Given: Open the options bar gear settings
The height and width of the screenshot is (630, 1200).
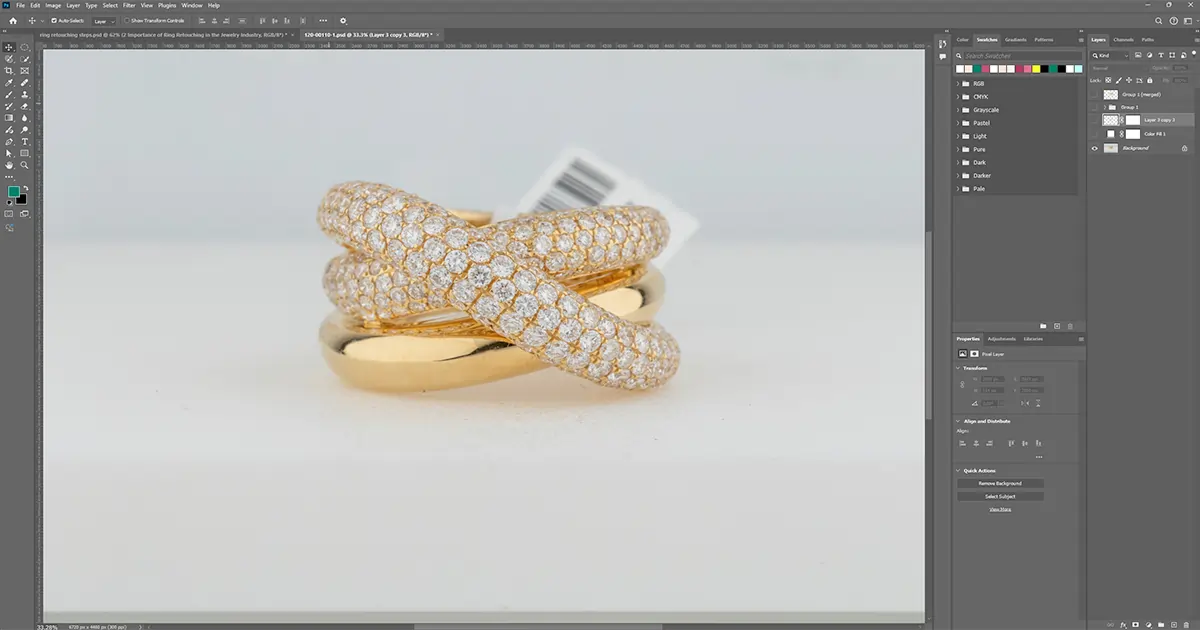Looking at the screenshot, I should (343, 20).
